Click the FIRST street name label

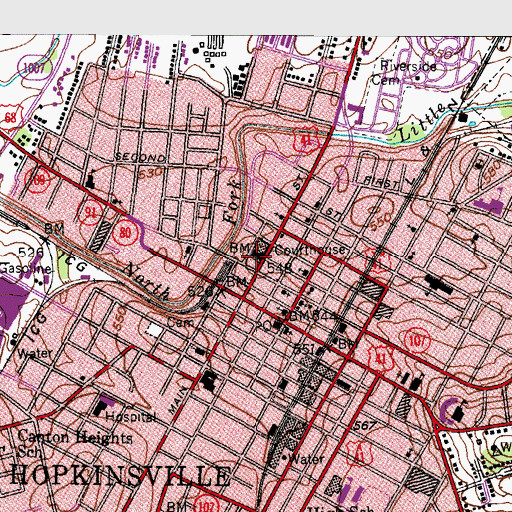381,182
